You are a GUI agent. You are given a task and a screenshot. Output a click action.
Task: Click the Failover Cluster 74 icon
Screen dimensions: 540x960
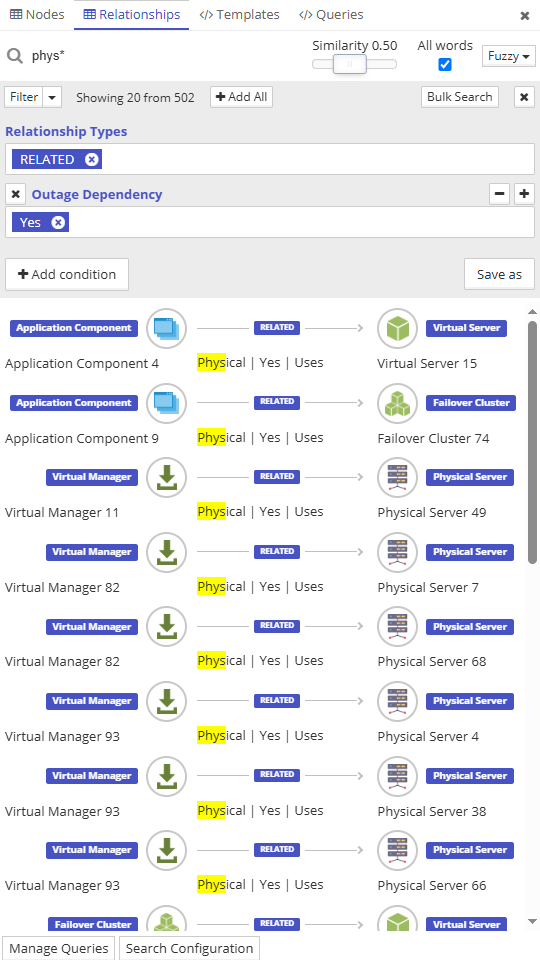coord(397,403)
